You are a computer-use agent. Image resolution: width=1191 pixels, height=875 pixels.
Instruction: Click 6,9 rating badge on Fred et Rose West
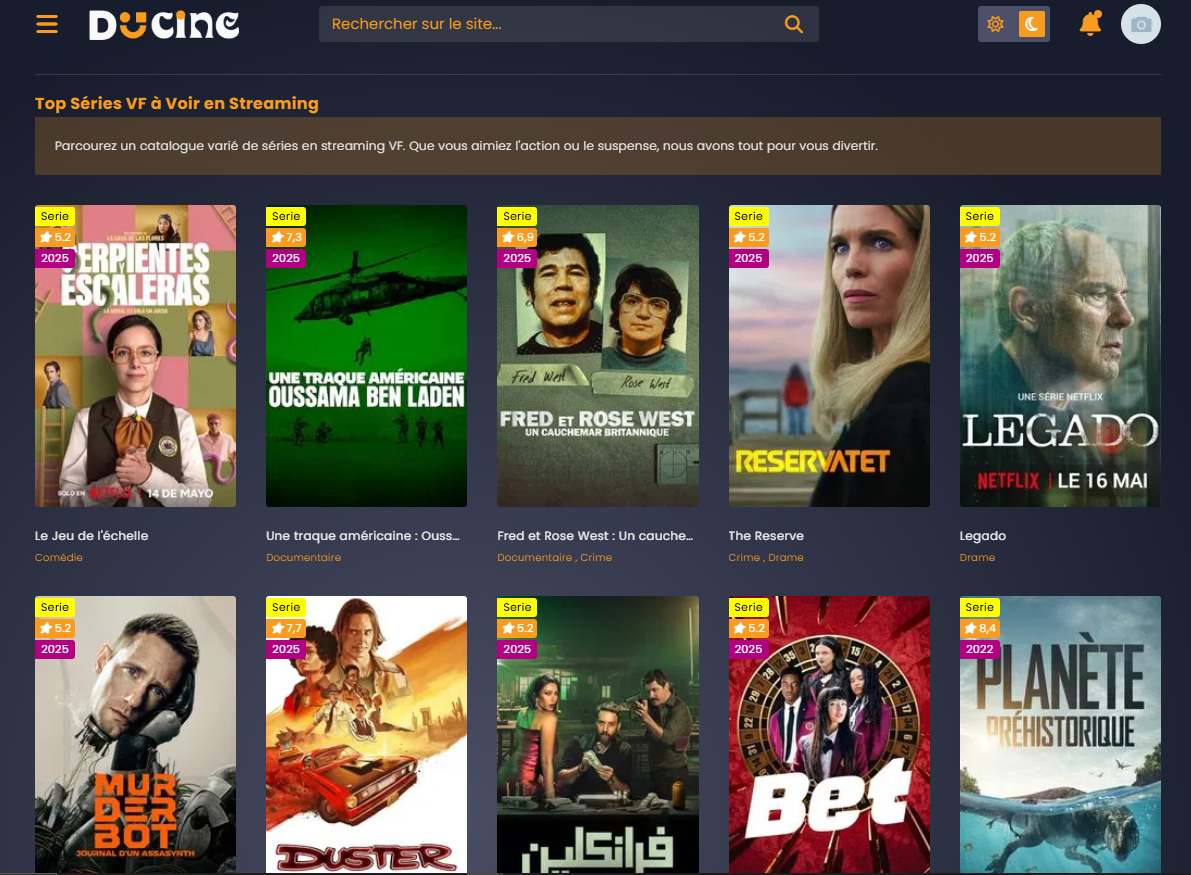coord(517,237)
